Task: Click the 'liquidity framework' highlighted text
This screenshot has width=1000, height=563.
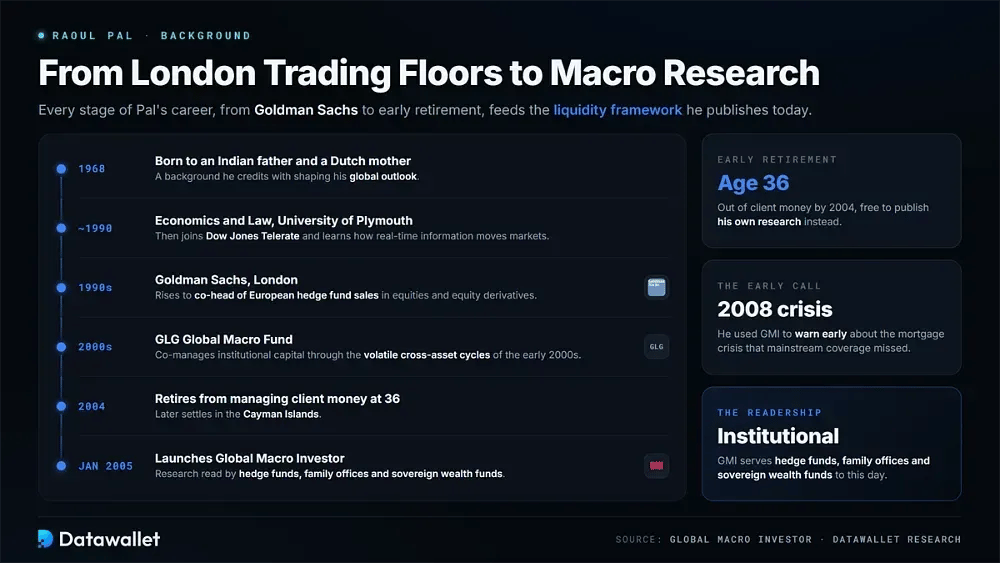Action: coord(617,110)
